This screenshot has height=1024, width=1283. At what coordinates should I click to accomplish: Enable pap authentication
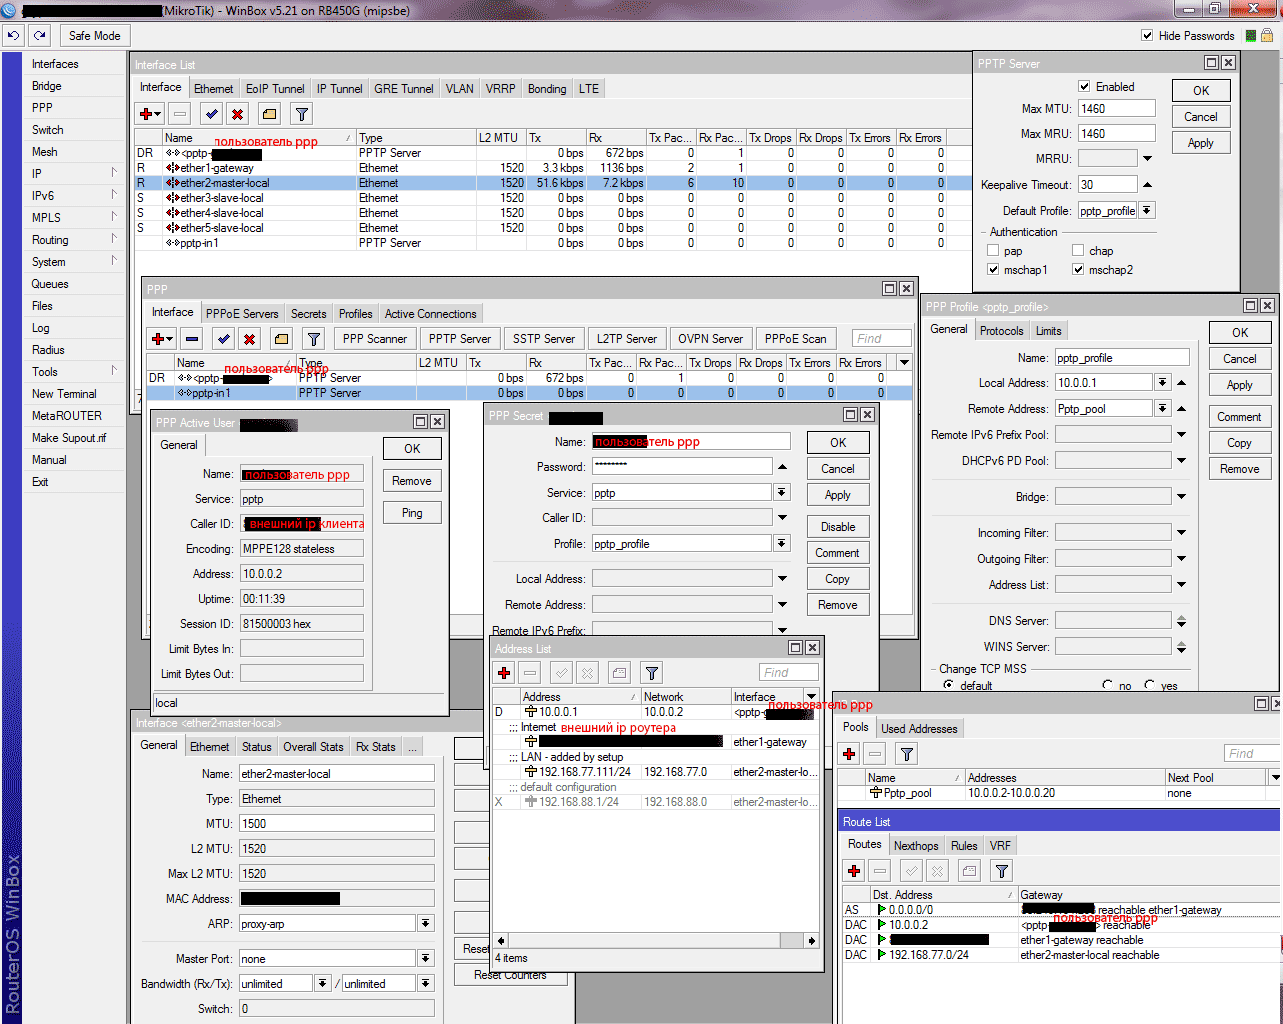(x=993, y=251)
